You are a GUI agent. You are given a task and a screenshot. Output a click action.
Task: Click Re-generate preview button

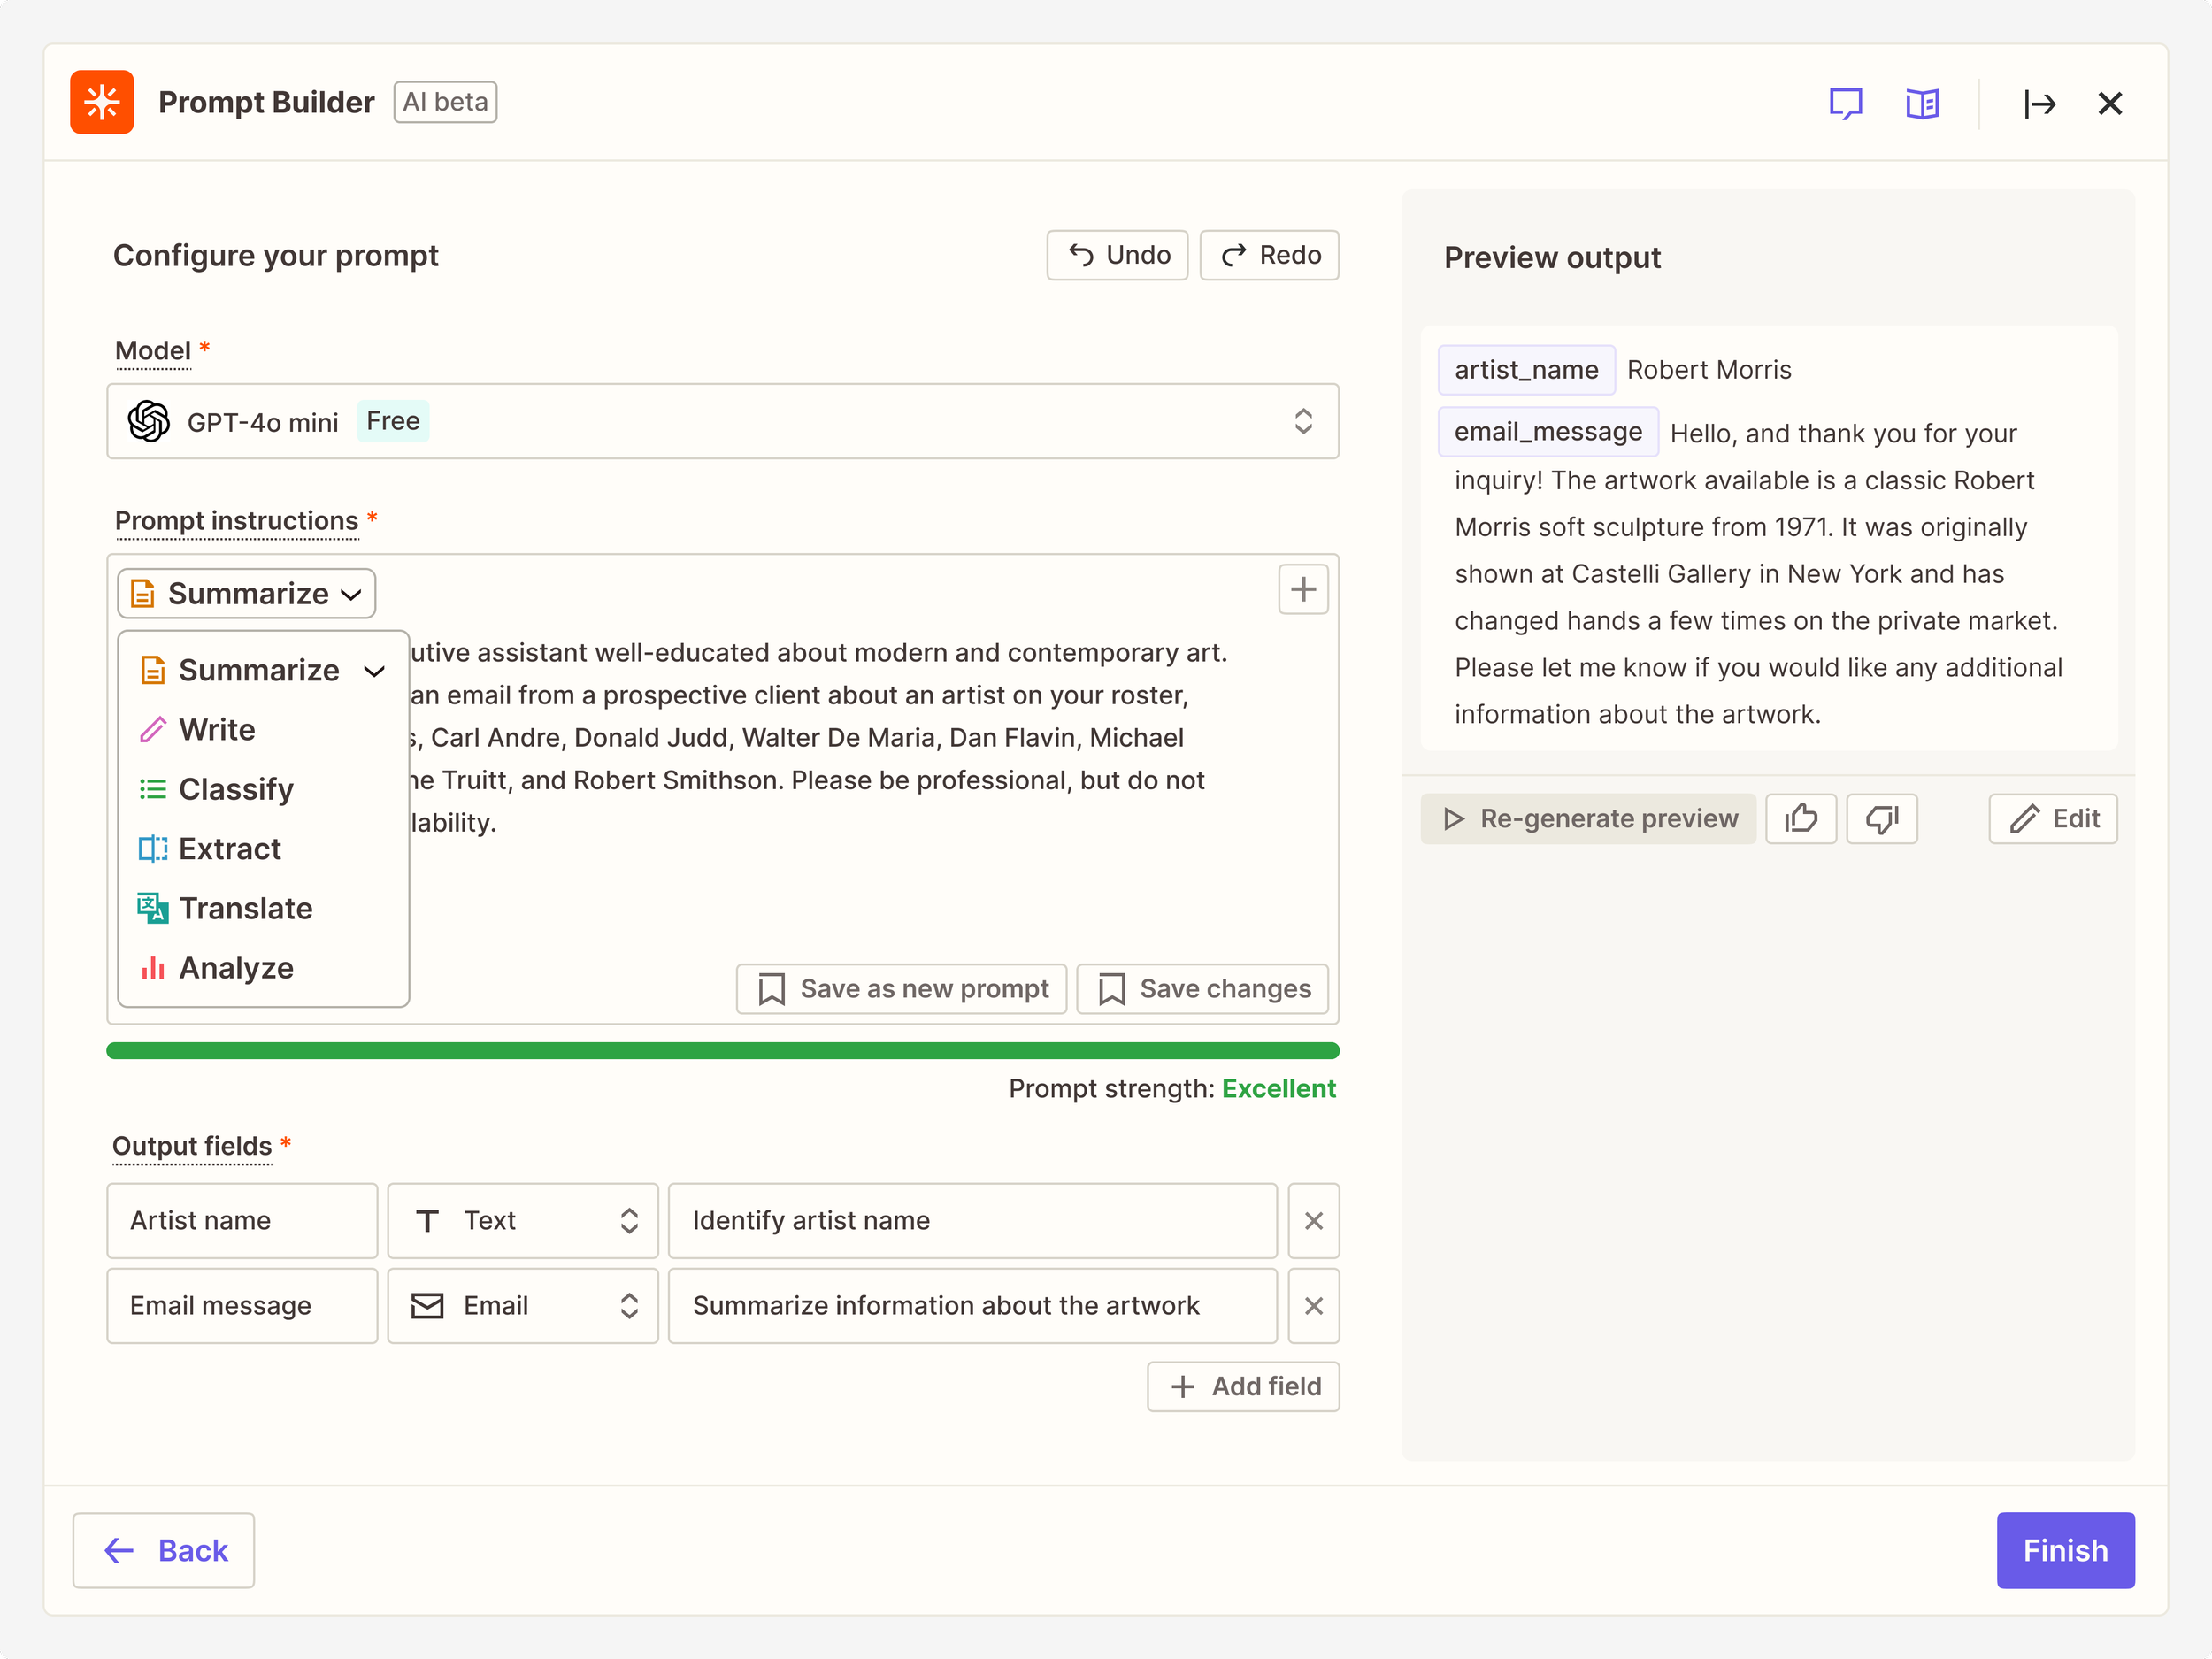[1588, 819]
